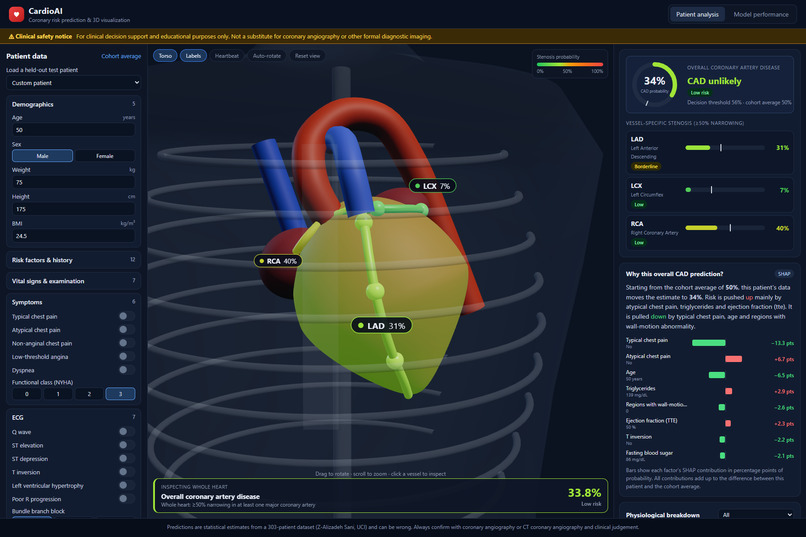Click the Age SHAP contribution row
Screen dimensions: 806x537
(709, 375)
